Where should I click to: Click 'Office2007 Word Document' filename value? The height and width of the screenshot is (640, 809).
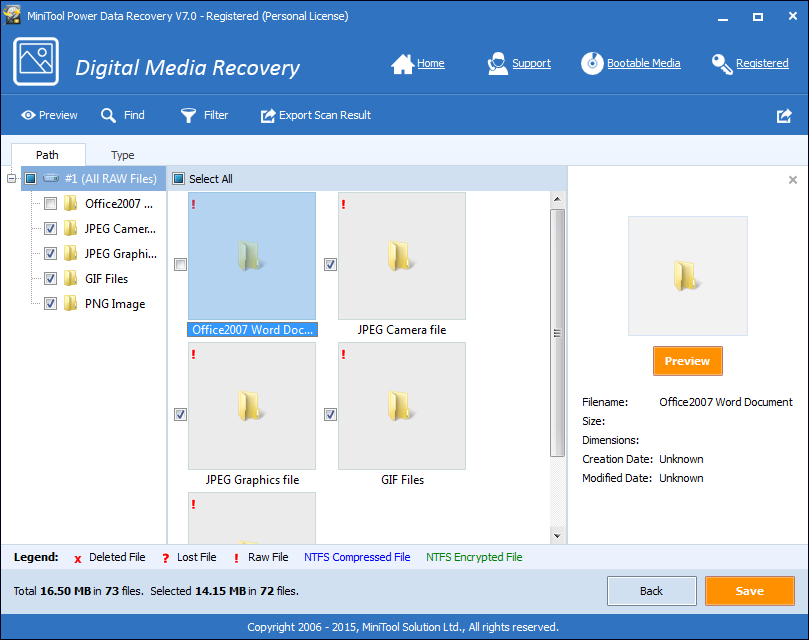coord(726,402)
